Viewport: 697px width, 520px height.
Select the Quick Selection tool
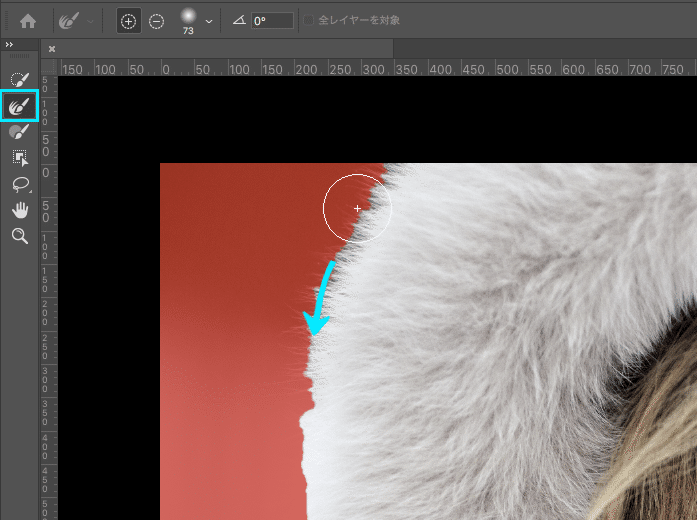(x=20, y=80)
